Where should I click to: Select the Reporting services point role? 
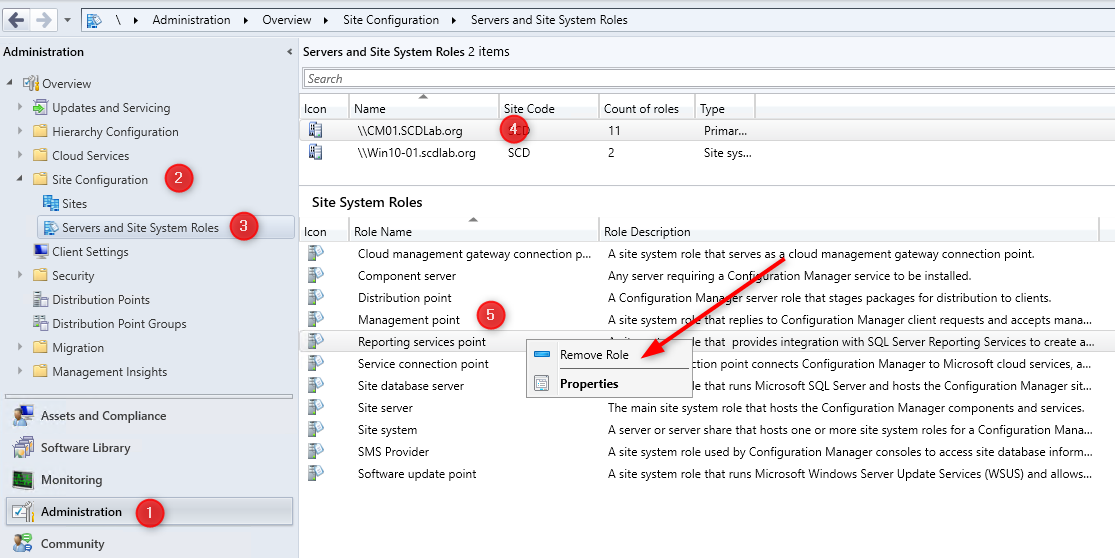[707, 342]
